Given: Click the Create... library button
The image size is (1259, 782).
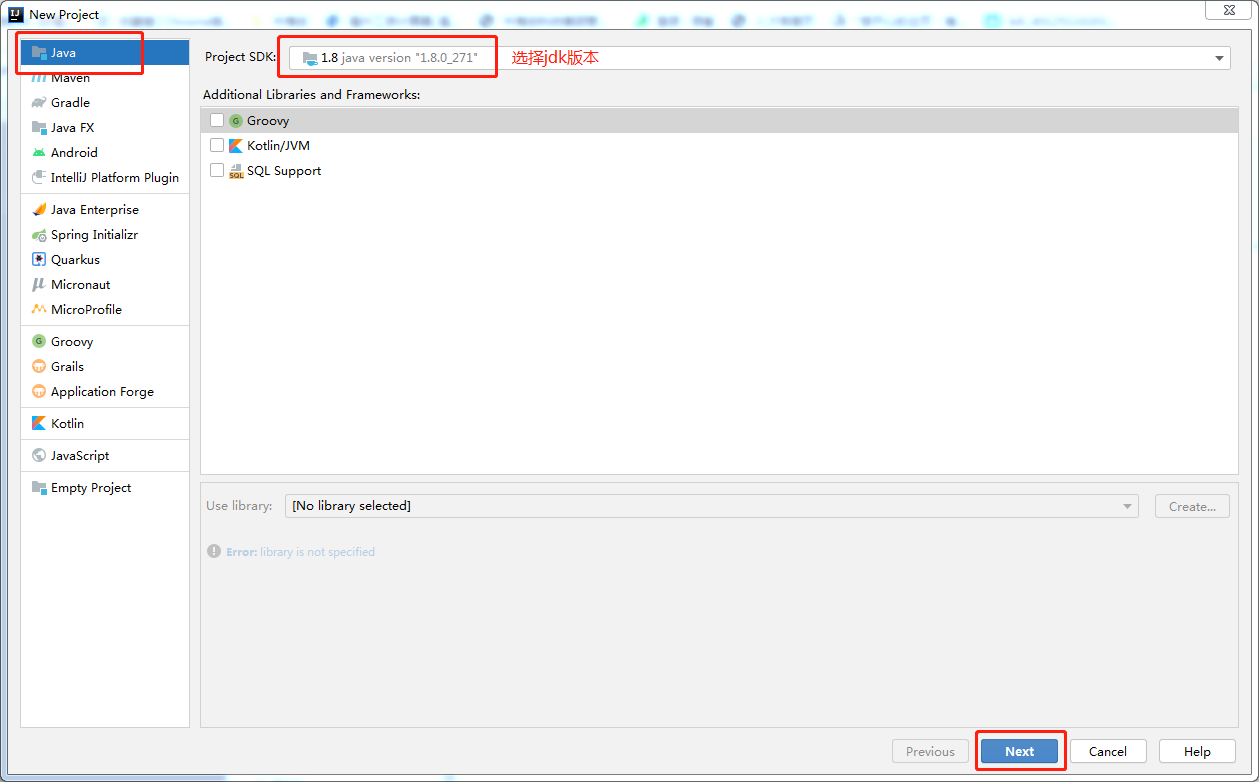Looking at the screenshot, I should pyautogui.click(x=1192, y=506).
